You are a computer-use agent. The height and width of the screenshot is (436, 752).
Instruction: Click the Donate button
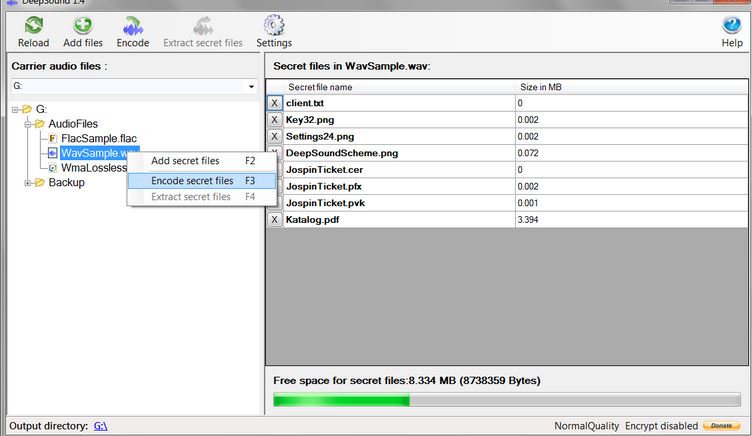coord(721,426)
